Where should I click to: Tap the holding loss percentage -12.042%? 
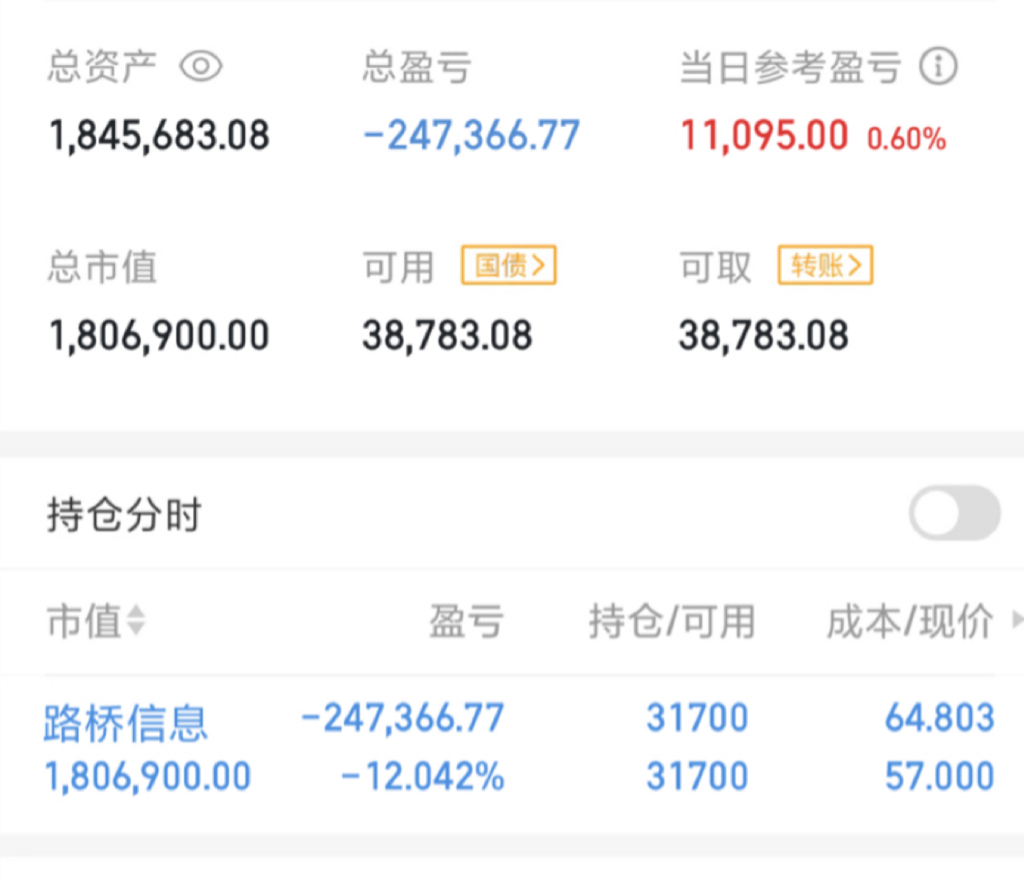423,777
